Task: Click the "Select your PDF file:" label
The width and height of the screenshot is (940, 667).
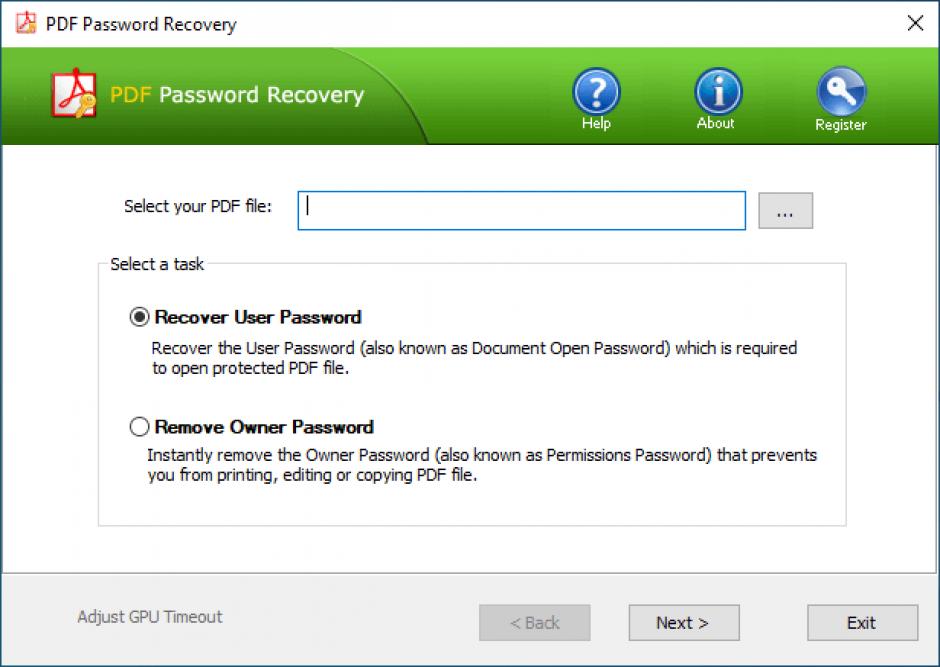Action: [198, 207]
